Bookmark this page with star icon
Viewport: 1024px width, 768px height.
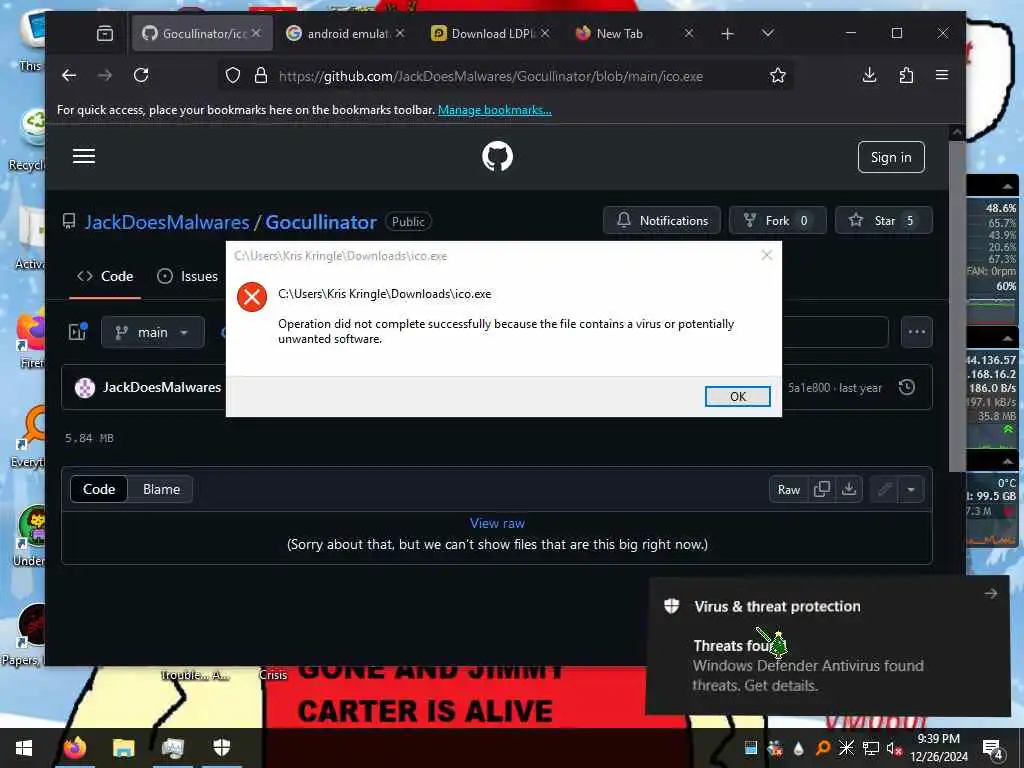tap(777, 76)
